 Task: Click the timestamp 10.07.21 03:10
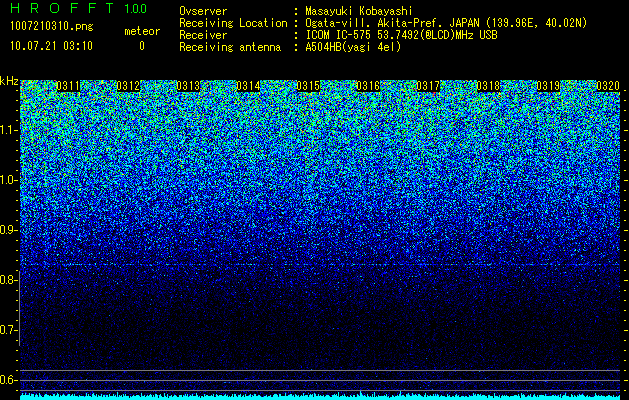click(51, 46)
